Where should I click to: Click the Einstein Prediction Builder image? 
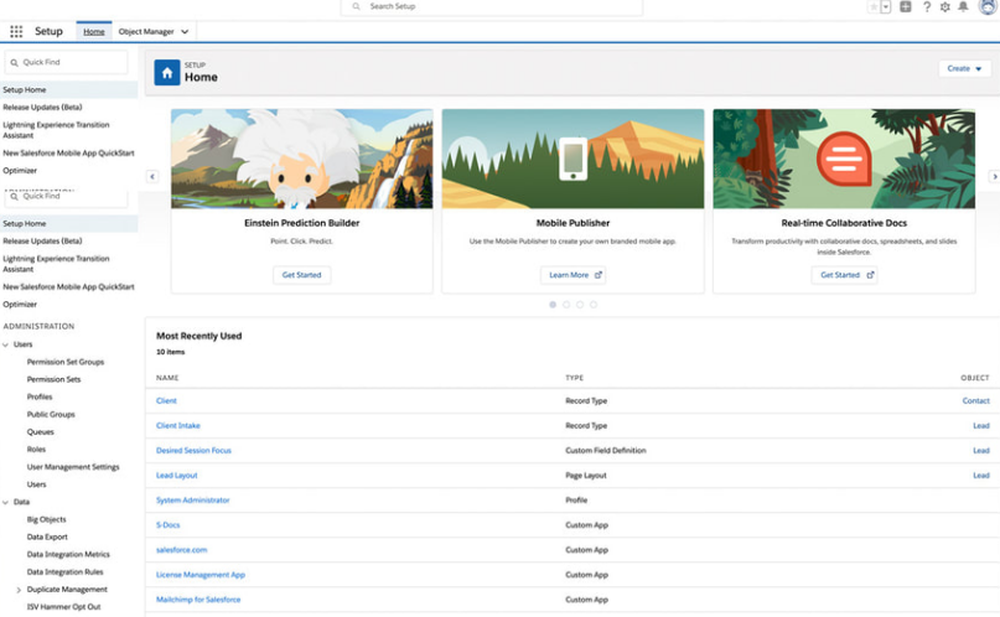[302, 159]
